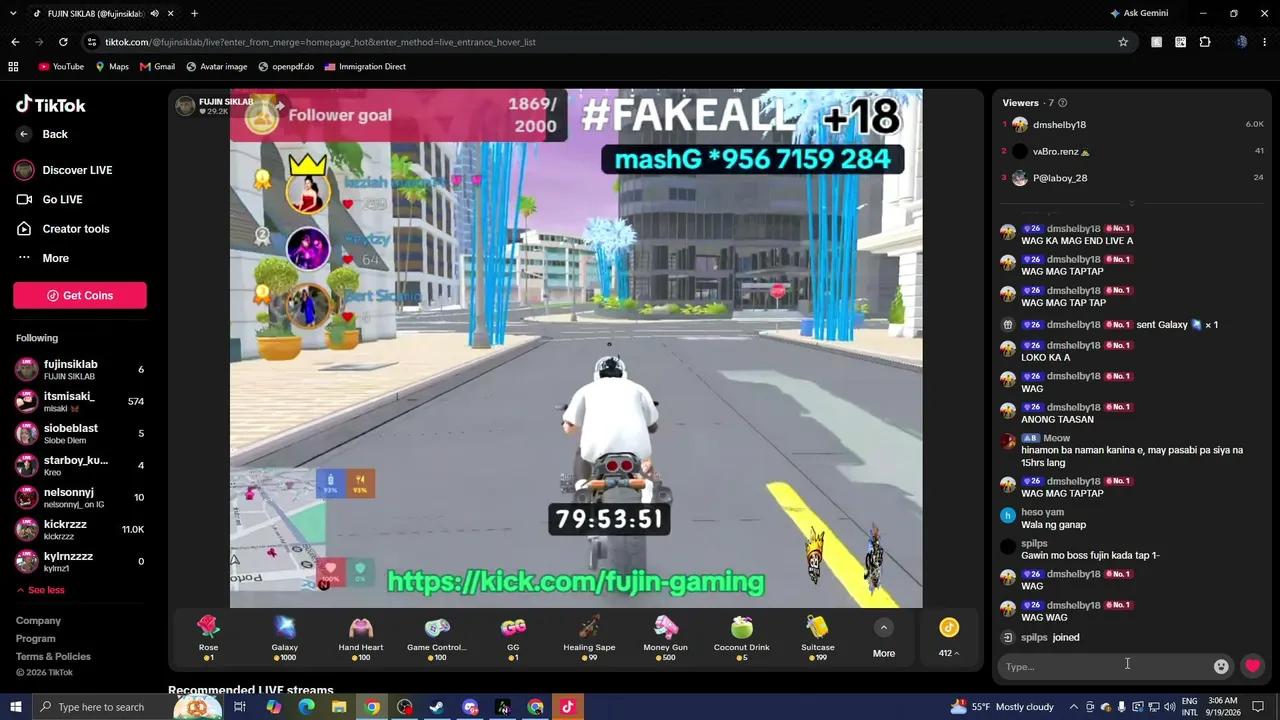Open nelsonnyj live stream

(80, 498)
